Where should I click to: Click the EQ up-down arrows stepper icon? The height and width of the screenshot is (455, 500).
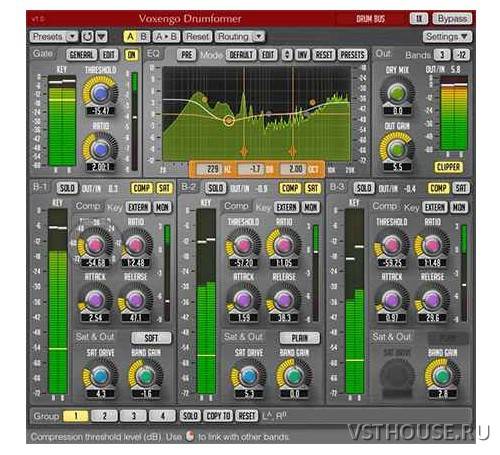287,54
